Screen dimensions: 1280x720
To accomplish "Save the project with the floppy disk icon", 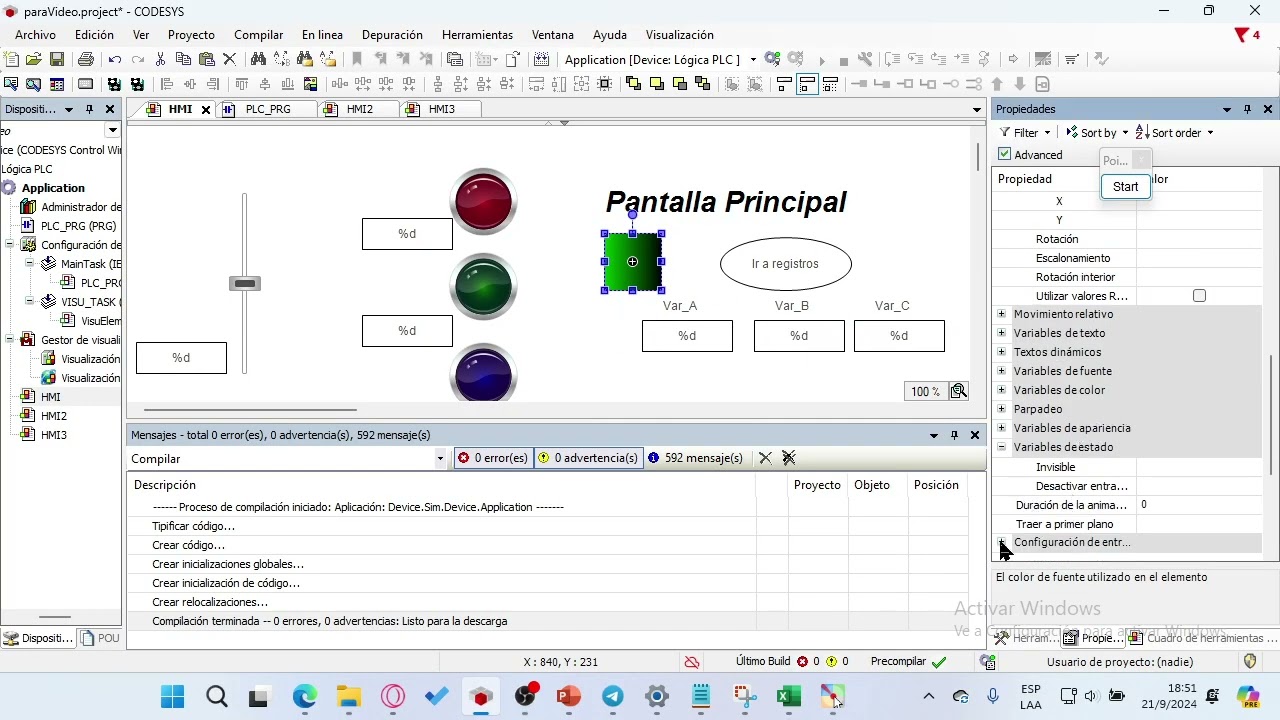I will click(x=57, y=60).
